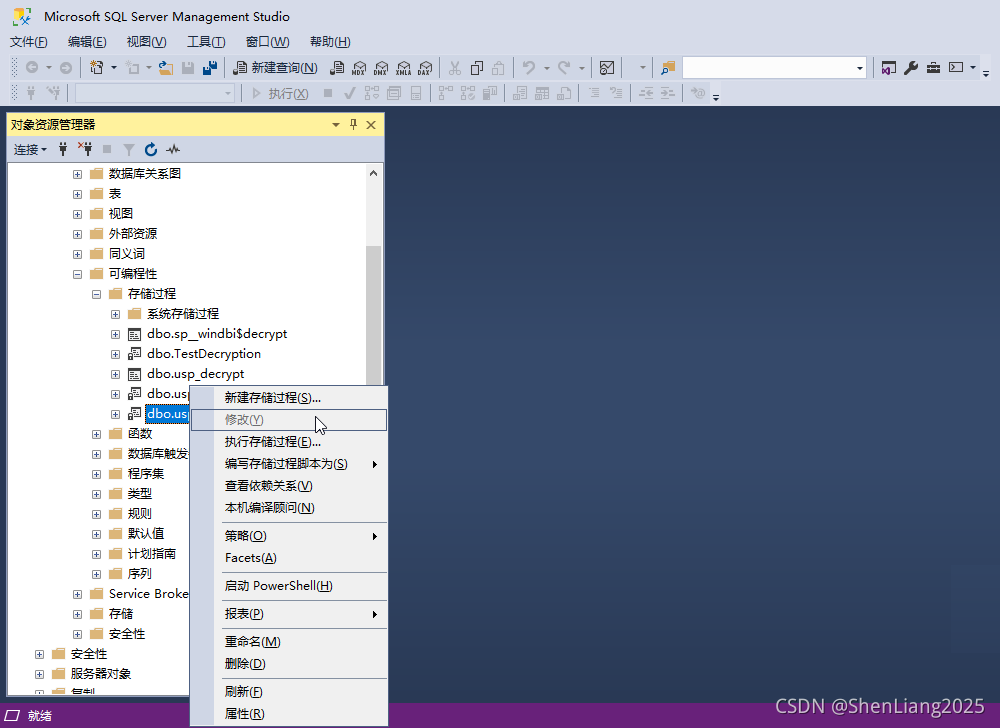Screen dimensions: 1000x728
Task: Open the 视图 menu
Action: (145, 41)
